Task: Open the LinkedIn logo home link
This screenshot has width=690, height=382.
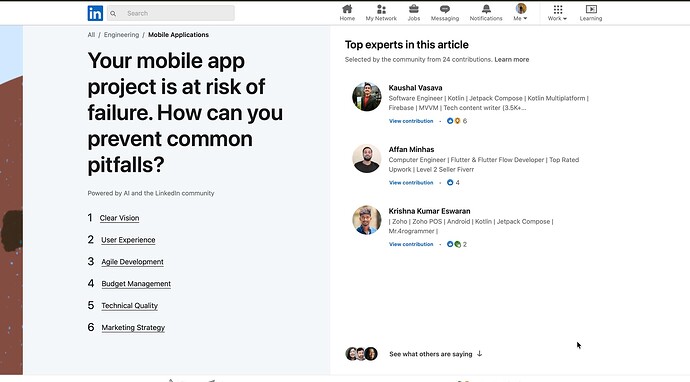Action: 95,13
